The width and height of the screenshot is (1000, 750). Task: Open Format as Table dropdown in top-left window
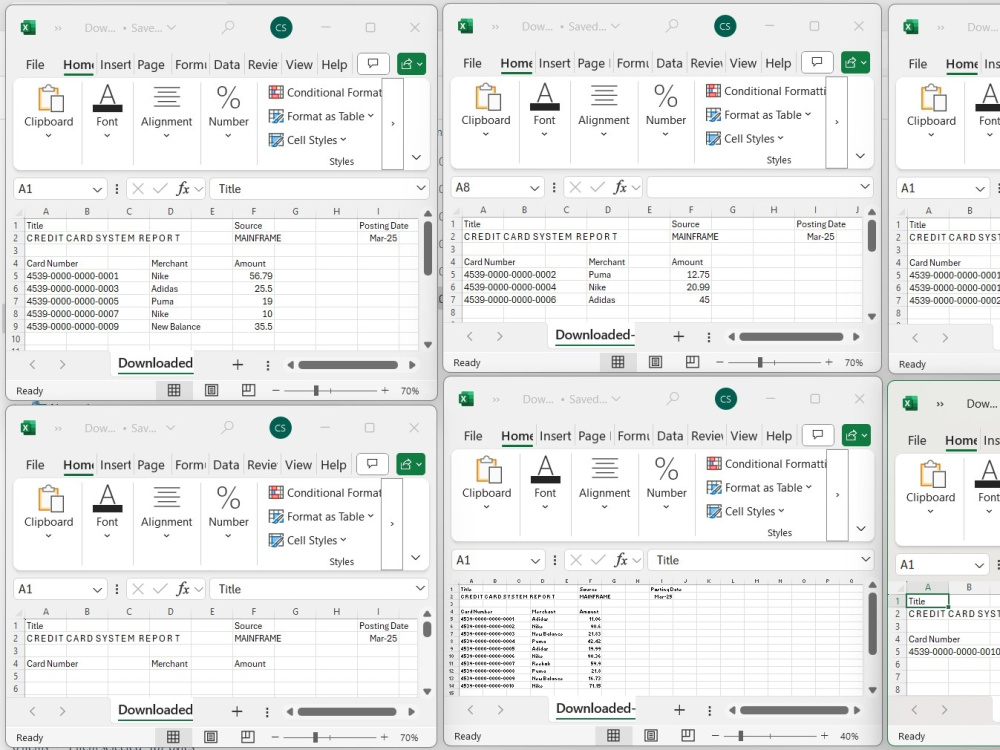[321, 116]
